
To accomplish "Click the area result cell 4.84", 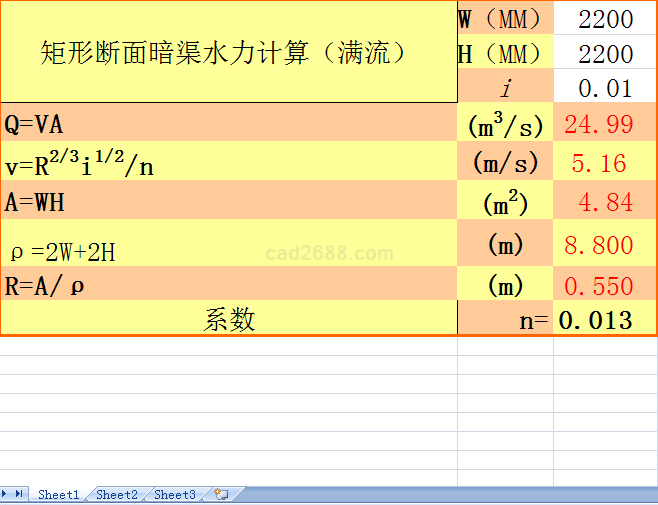I will (x=605, y=202).
